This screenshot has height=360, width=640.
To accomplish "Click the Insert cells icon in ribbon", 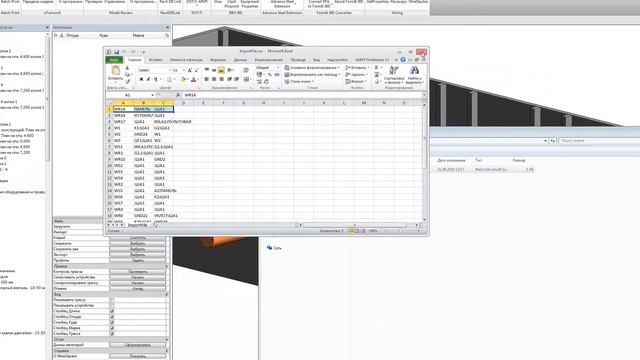I will (x=348, y=68).
